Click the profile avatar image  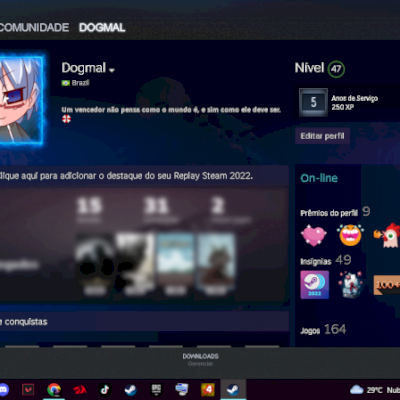coord(21,99)
